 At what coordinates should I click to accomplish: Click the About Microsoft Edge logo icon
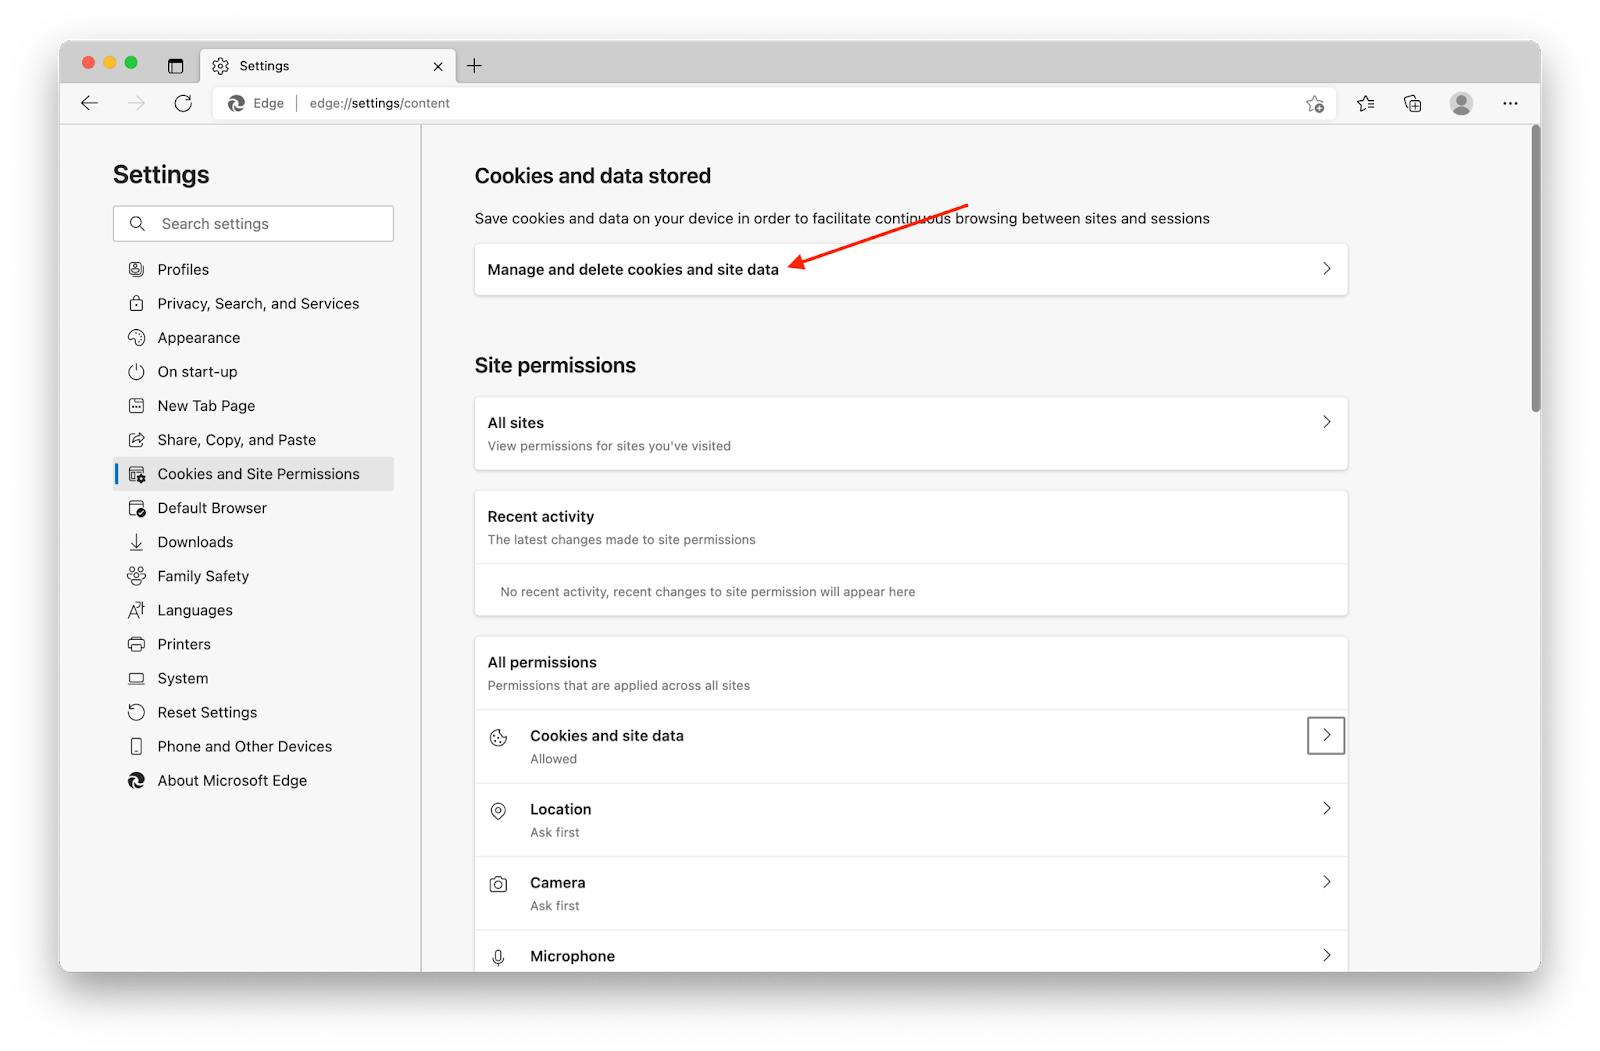136,780
